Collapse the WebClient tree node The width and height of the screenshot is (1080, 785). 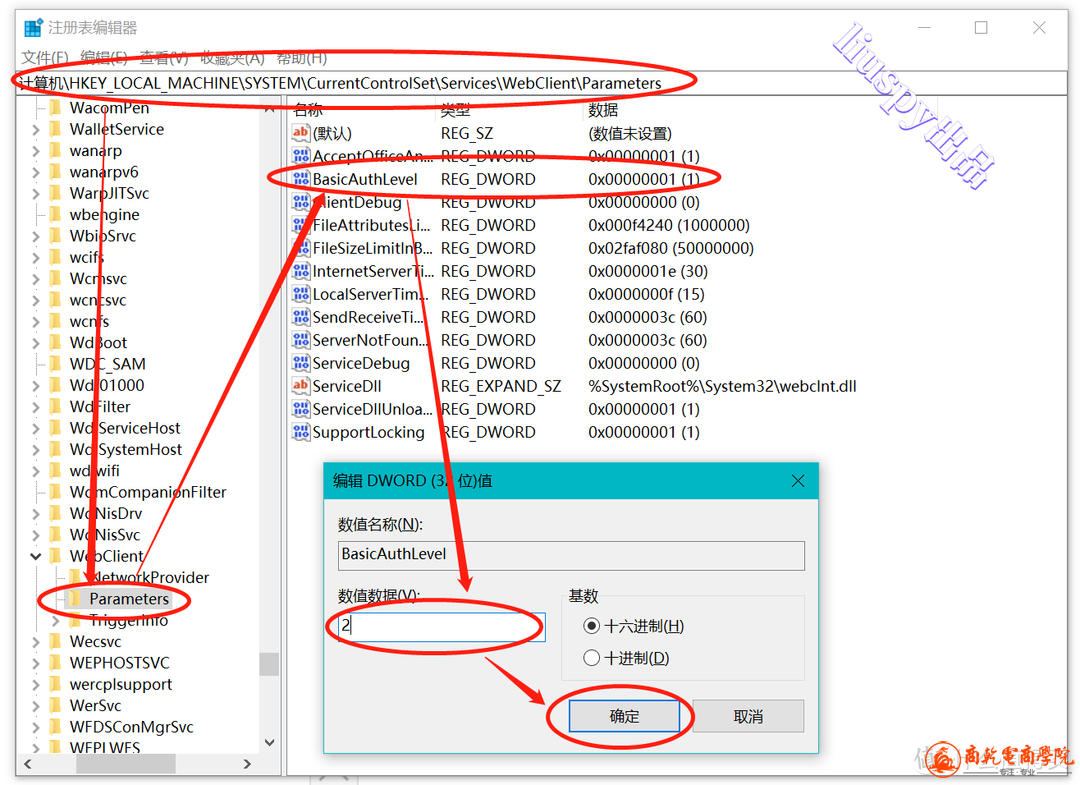click(x=36, y=556)
